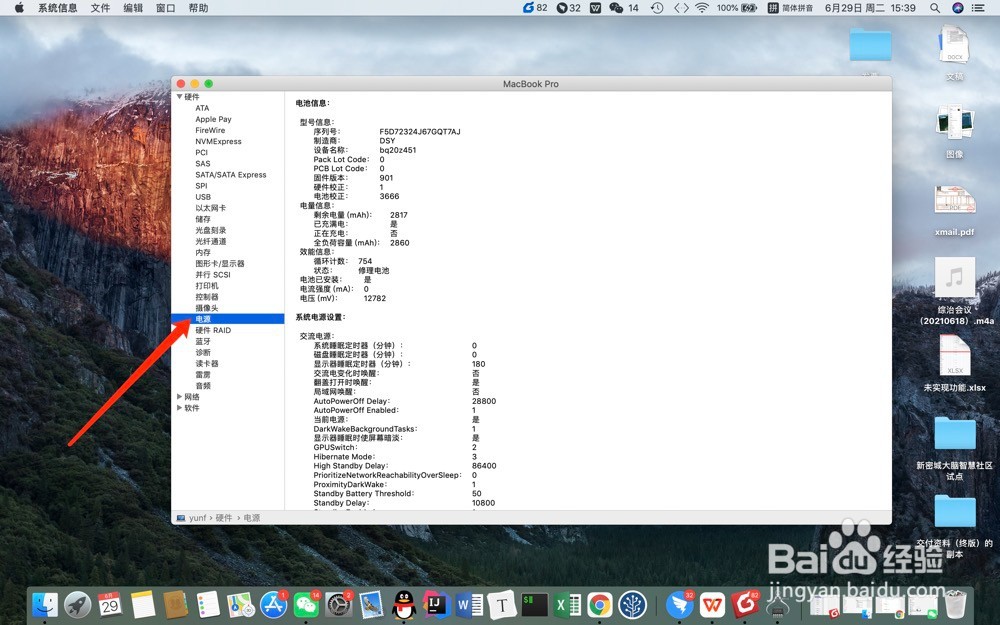This screenshot has width=1000, height=625.
Task: Select 内存 in the sidebar
Action: 203,253
